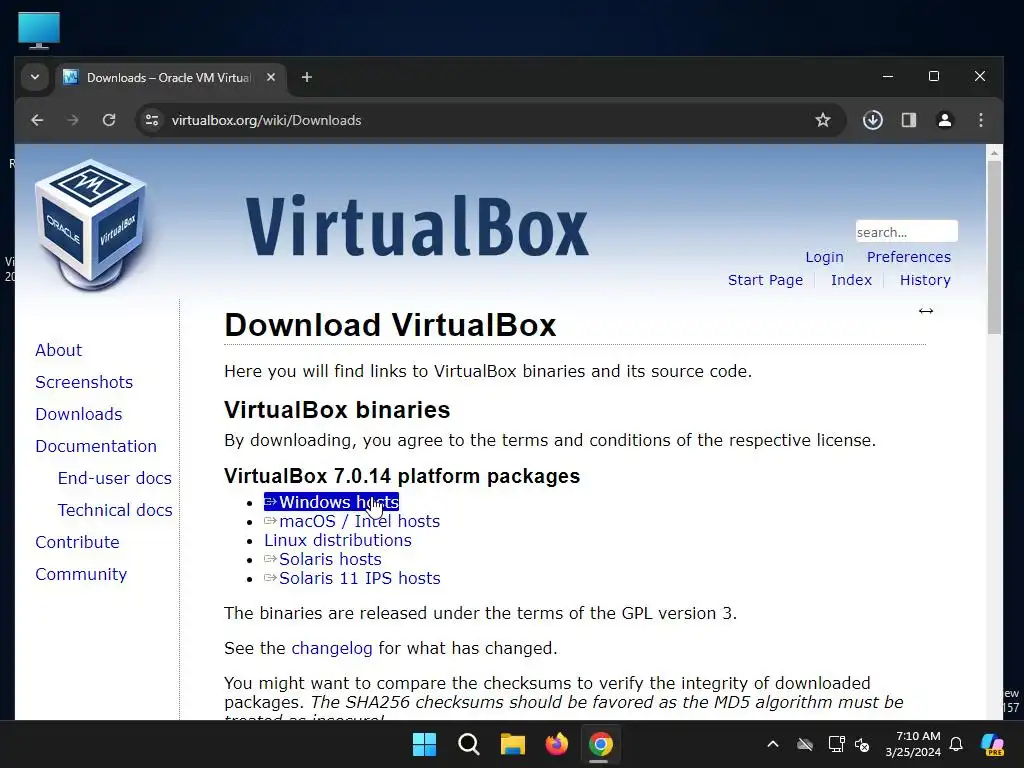Open the Chrome profile icon

[x=944, y=120]
